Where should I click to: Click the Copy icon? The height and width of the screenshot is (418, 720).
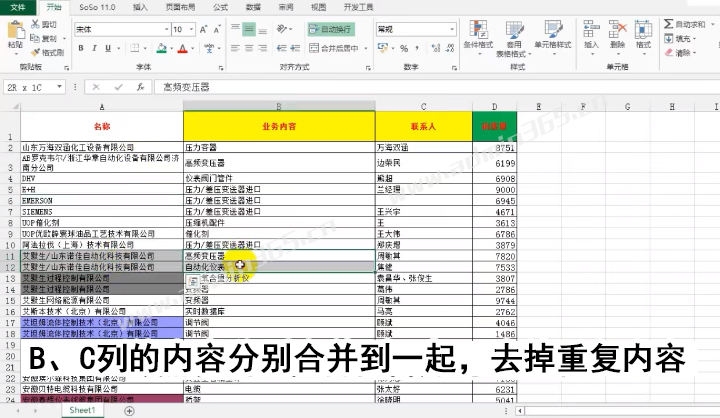pyautogui.click(x=35, y=38)
